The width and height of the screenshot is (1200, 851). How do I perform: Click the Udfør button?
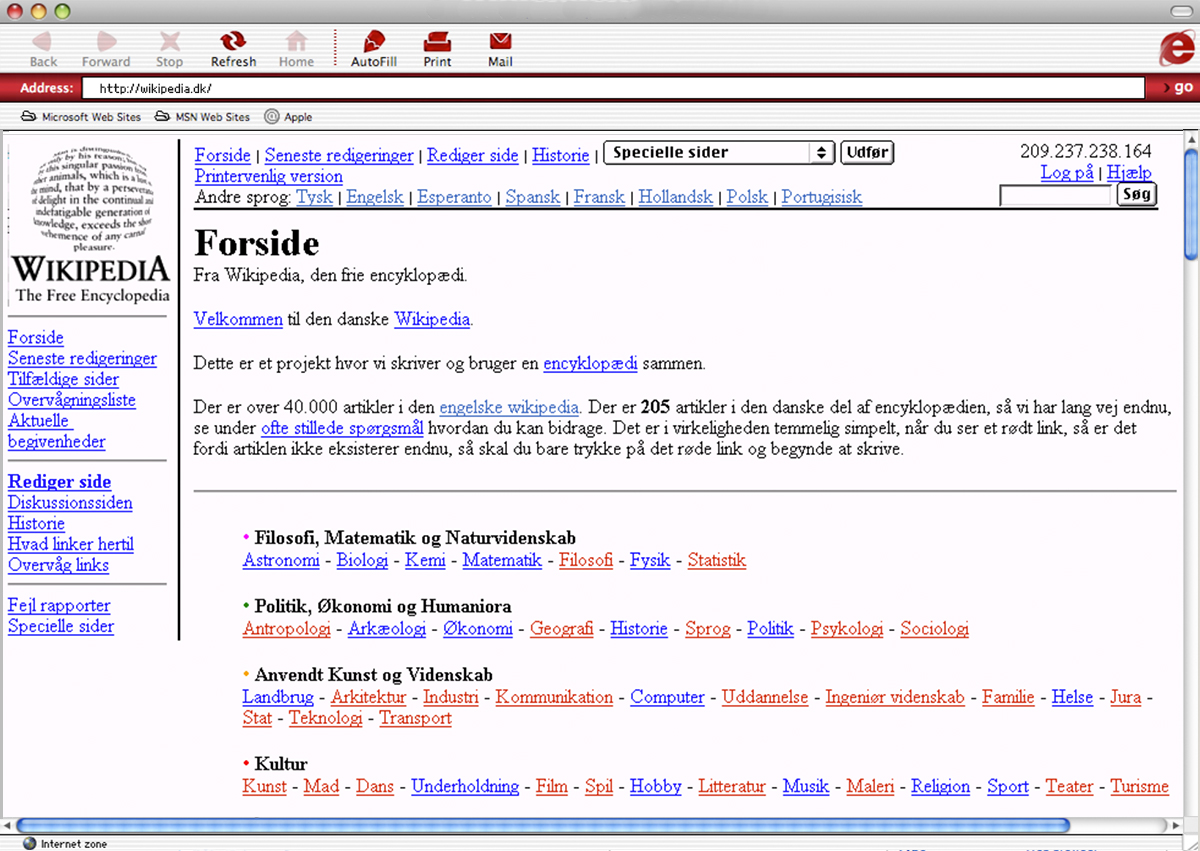pyautogui.click(x=867, y=153)
